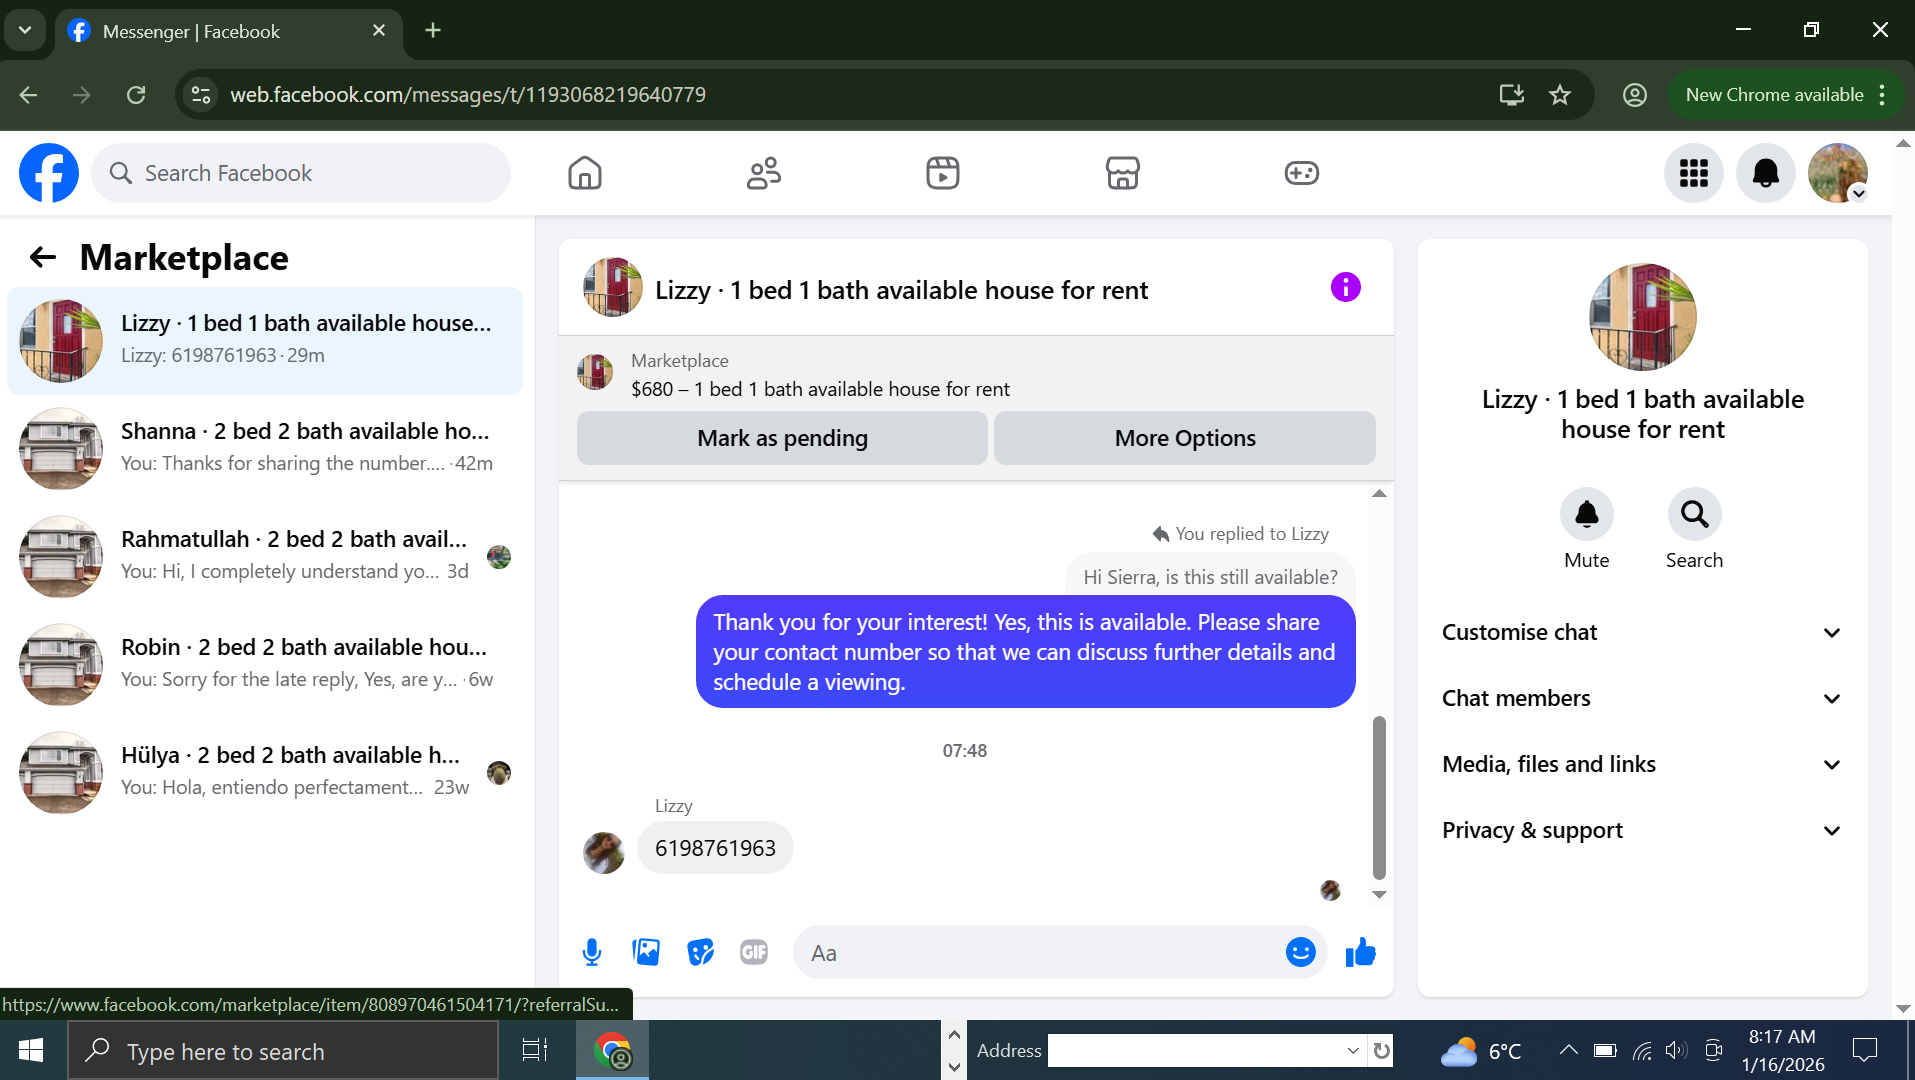The height and width of the screenshot is (1080, 1915).
Task: Open site information icon in address bar
Action: click(x=201, y=95)
